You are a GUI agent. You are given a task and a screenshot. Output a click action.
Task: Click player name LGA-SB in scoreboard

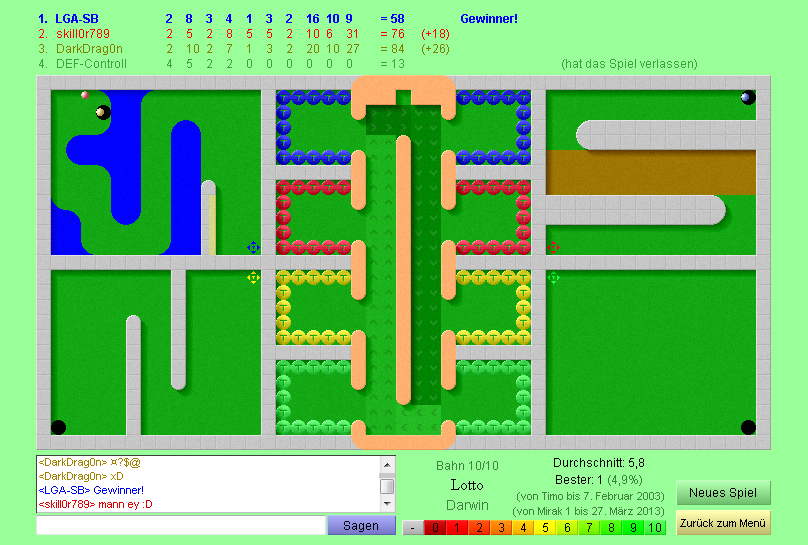[77, 19]
